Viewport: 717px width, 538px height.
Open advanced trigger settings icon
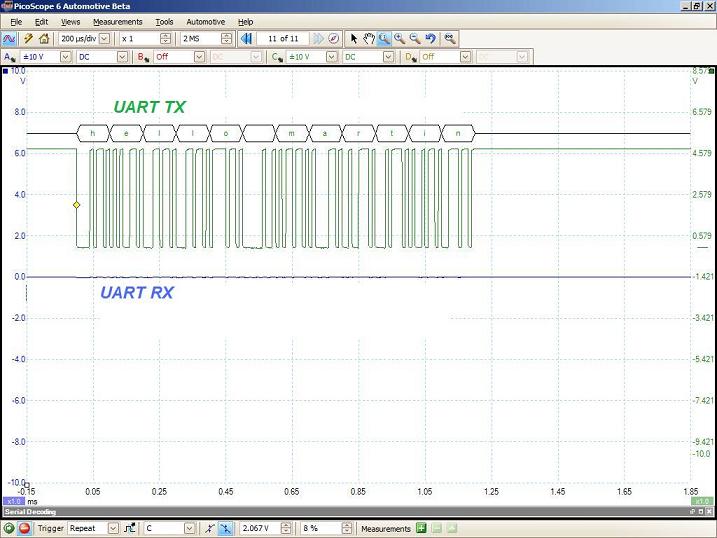tap(130, 529)
